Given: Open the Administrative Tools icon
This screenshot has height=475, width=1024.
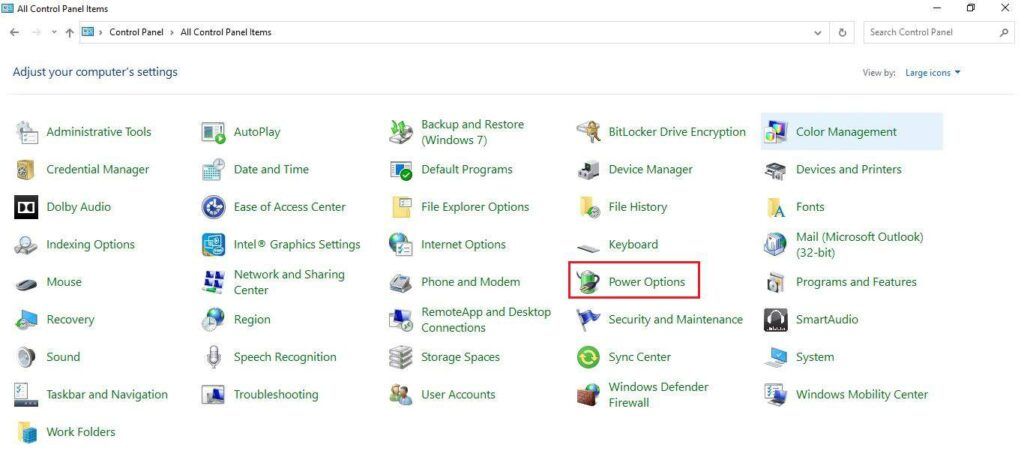Looking at the screenshot, I should click(26, 132).
